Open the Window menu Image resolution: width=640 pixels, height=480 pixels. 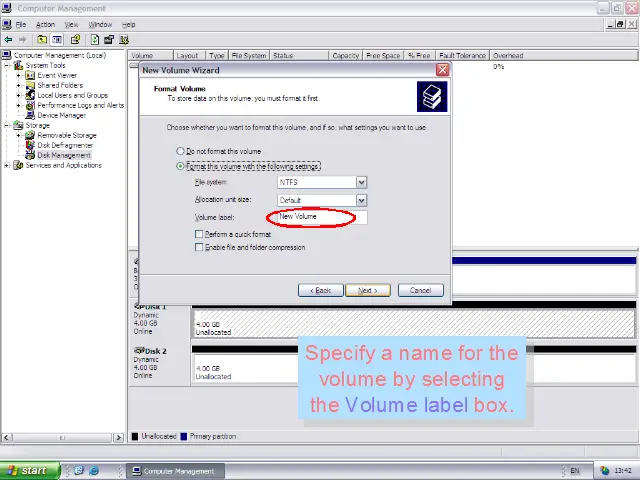100,24
